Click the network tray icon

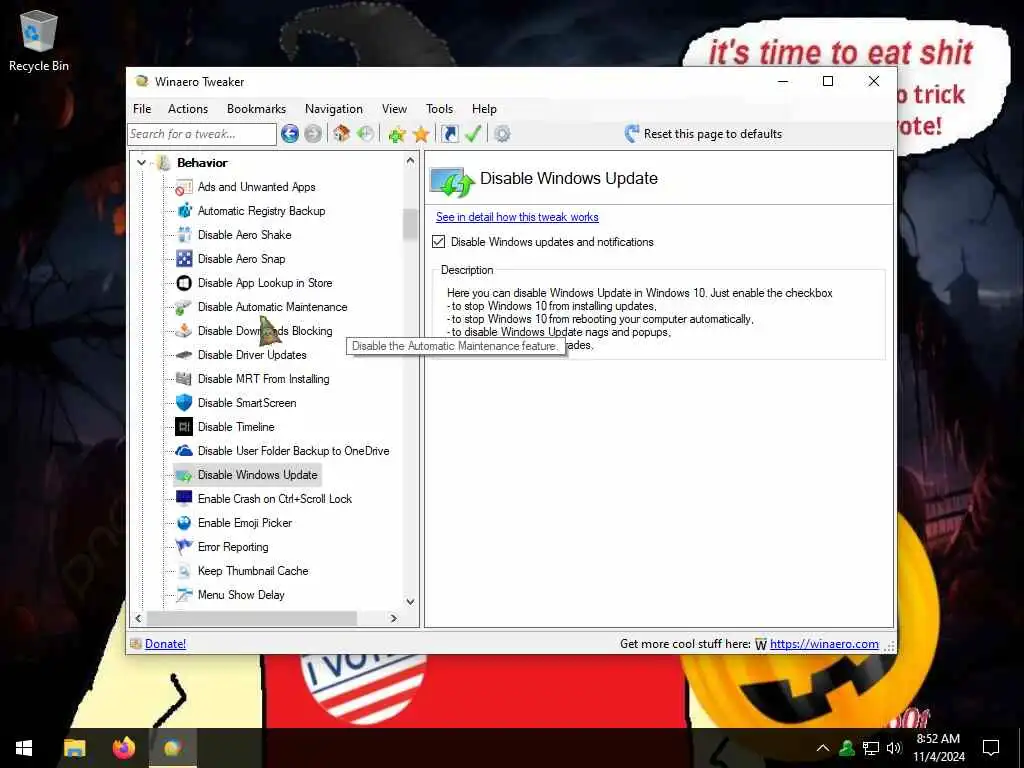point(871,748)
